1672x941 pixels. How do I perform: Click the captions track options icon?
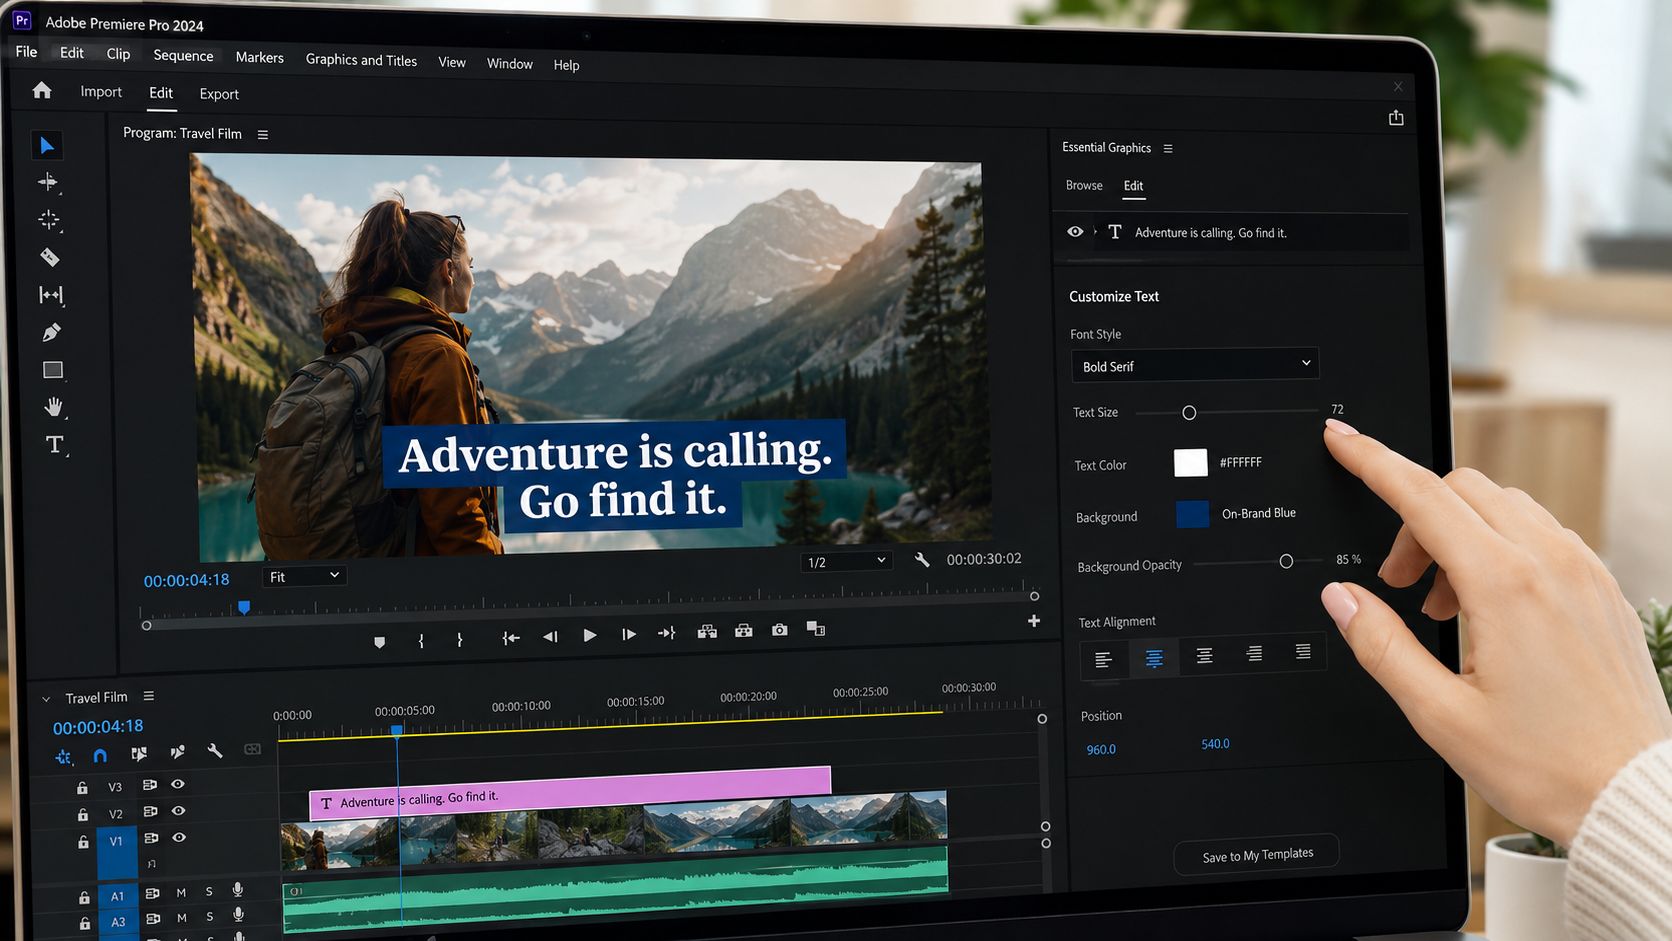[252, 749]
